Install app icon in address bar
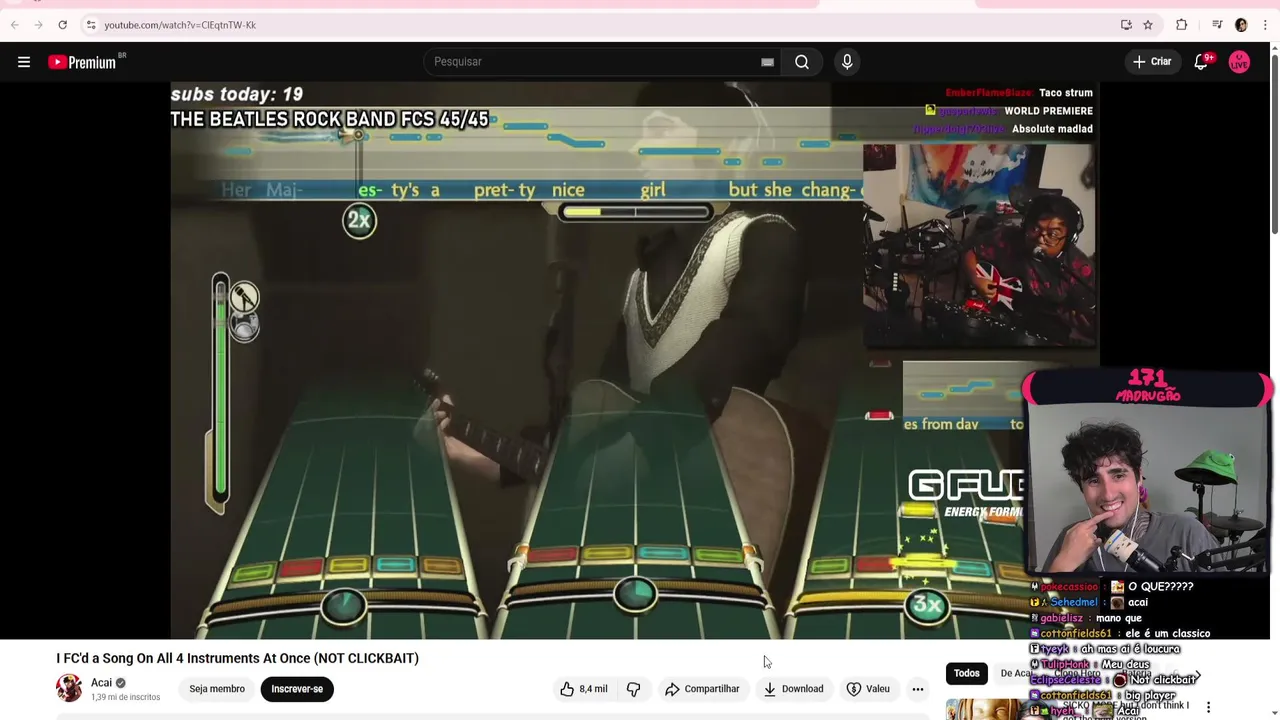The image size is (1280, 720). coord(1126,25)
